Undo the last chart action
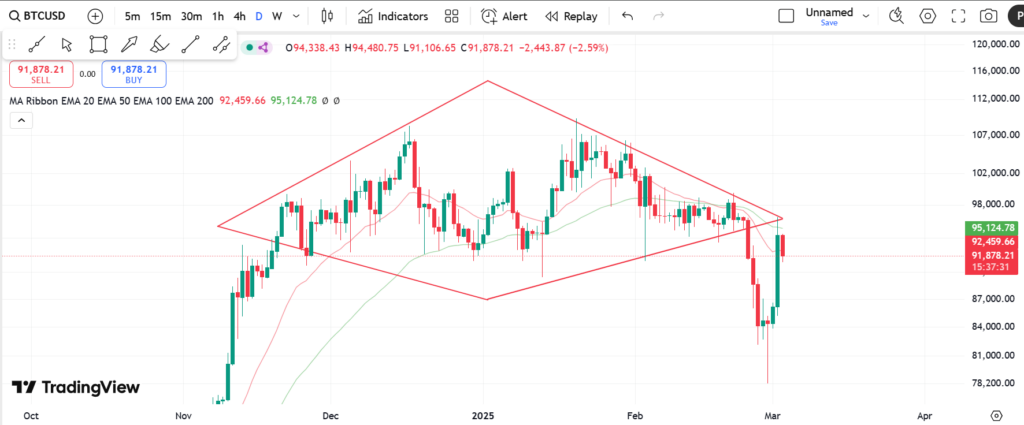The image size is (1024, 425). tap(628, 16)
